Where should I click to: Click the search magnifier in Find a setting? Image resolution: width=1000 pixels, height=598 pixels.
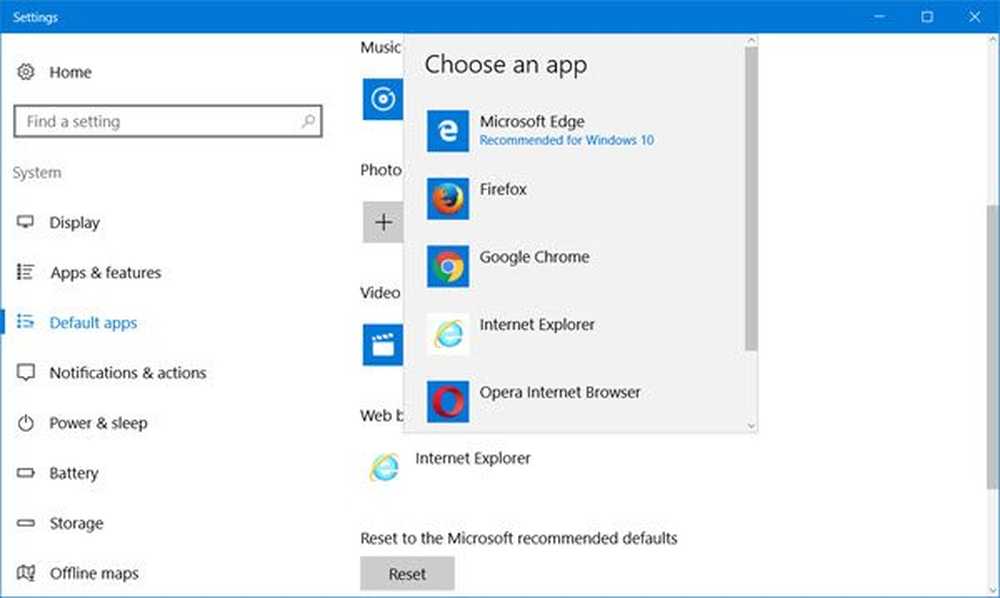[x=308, y=120]
